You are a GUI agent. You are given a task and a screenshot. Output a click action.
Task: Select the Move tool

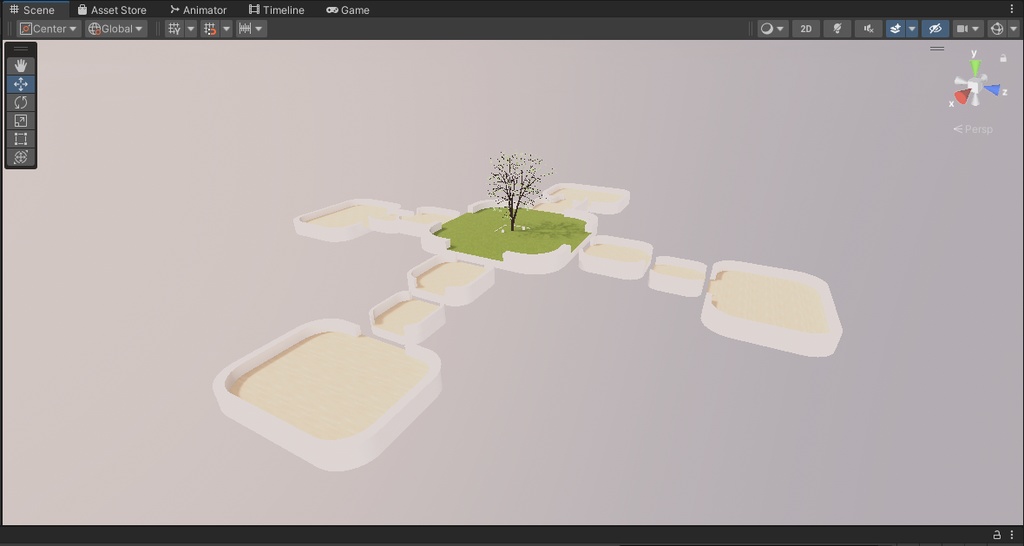(20, 84)
